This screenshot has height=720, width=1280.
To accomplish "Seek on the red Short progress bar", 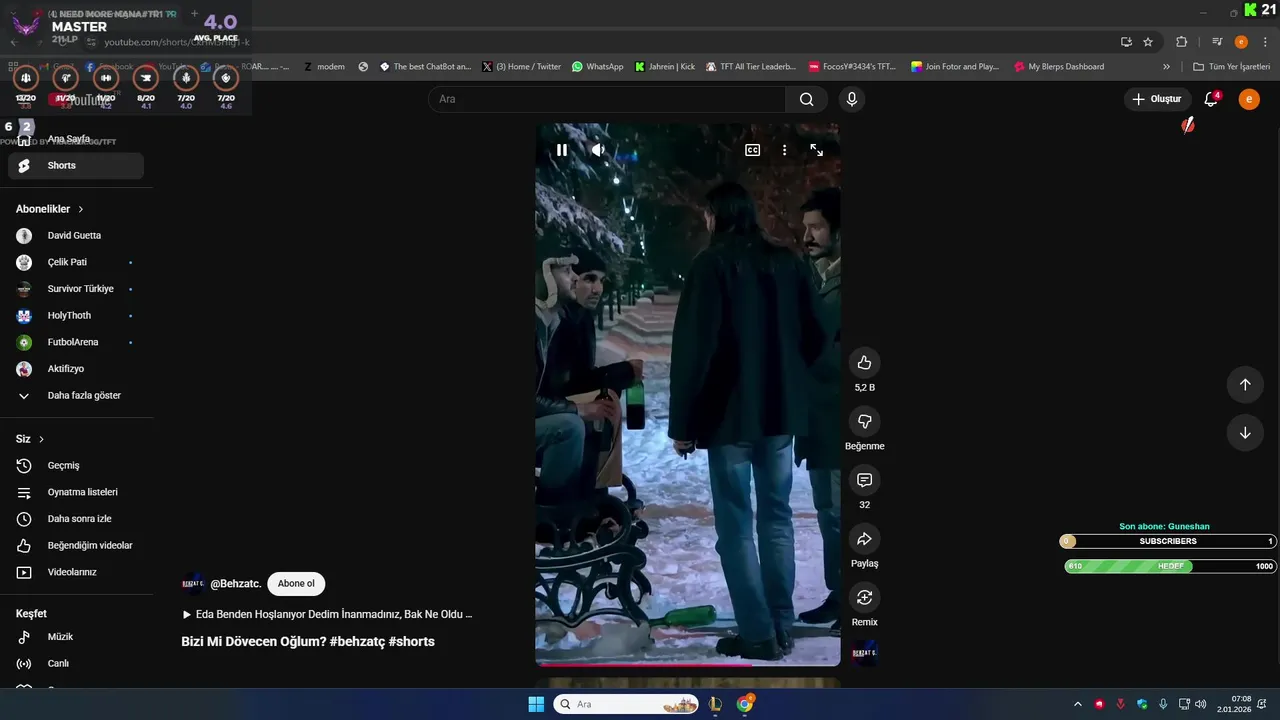I will pyautogui.click(x=688, y=665).
